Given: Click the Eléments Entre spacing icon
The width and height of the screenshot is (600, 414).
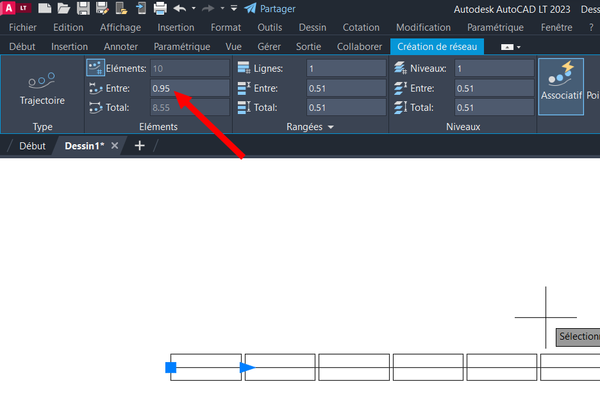Looking at the screenshot, I should [x=95, y=88].
